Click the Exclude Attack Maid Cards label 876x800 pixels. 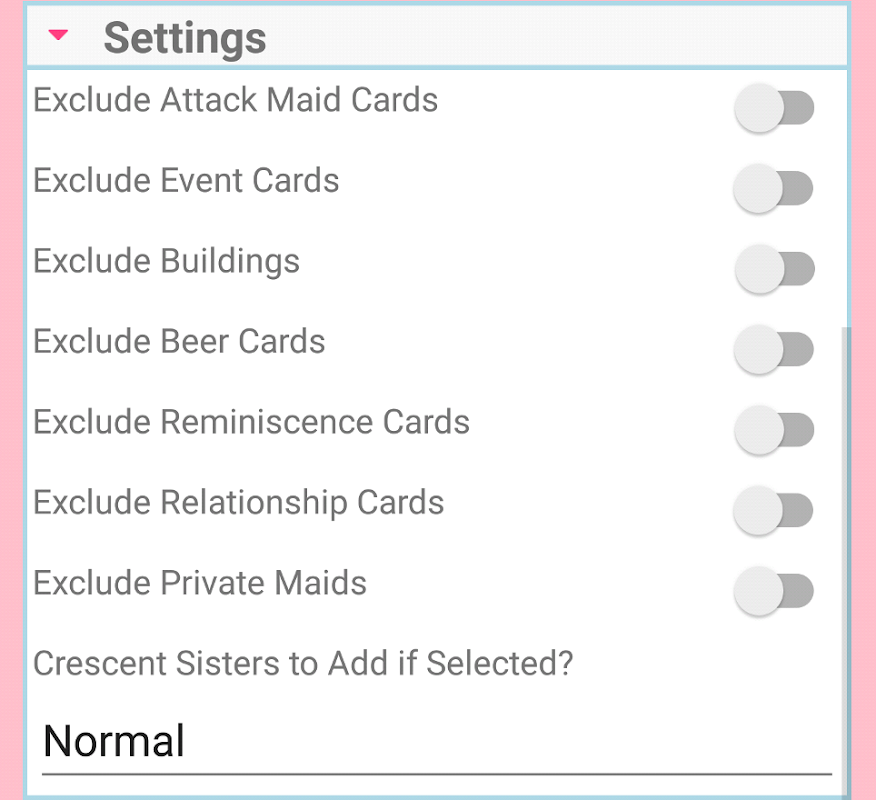click(x=236, y=100)
